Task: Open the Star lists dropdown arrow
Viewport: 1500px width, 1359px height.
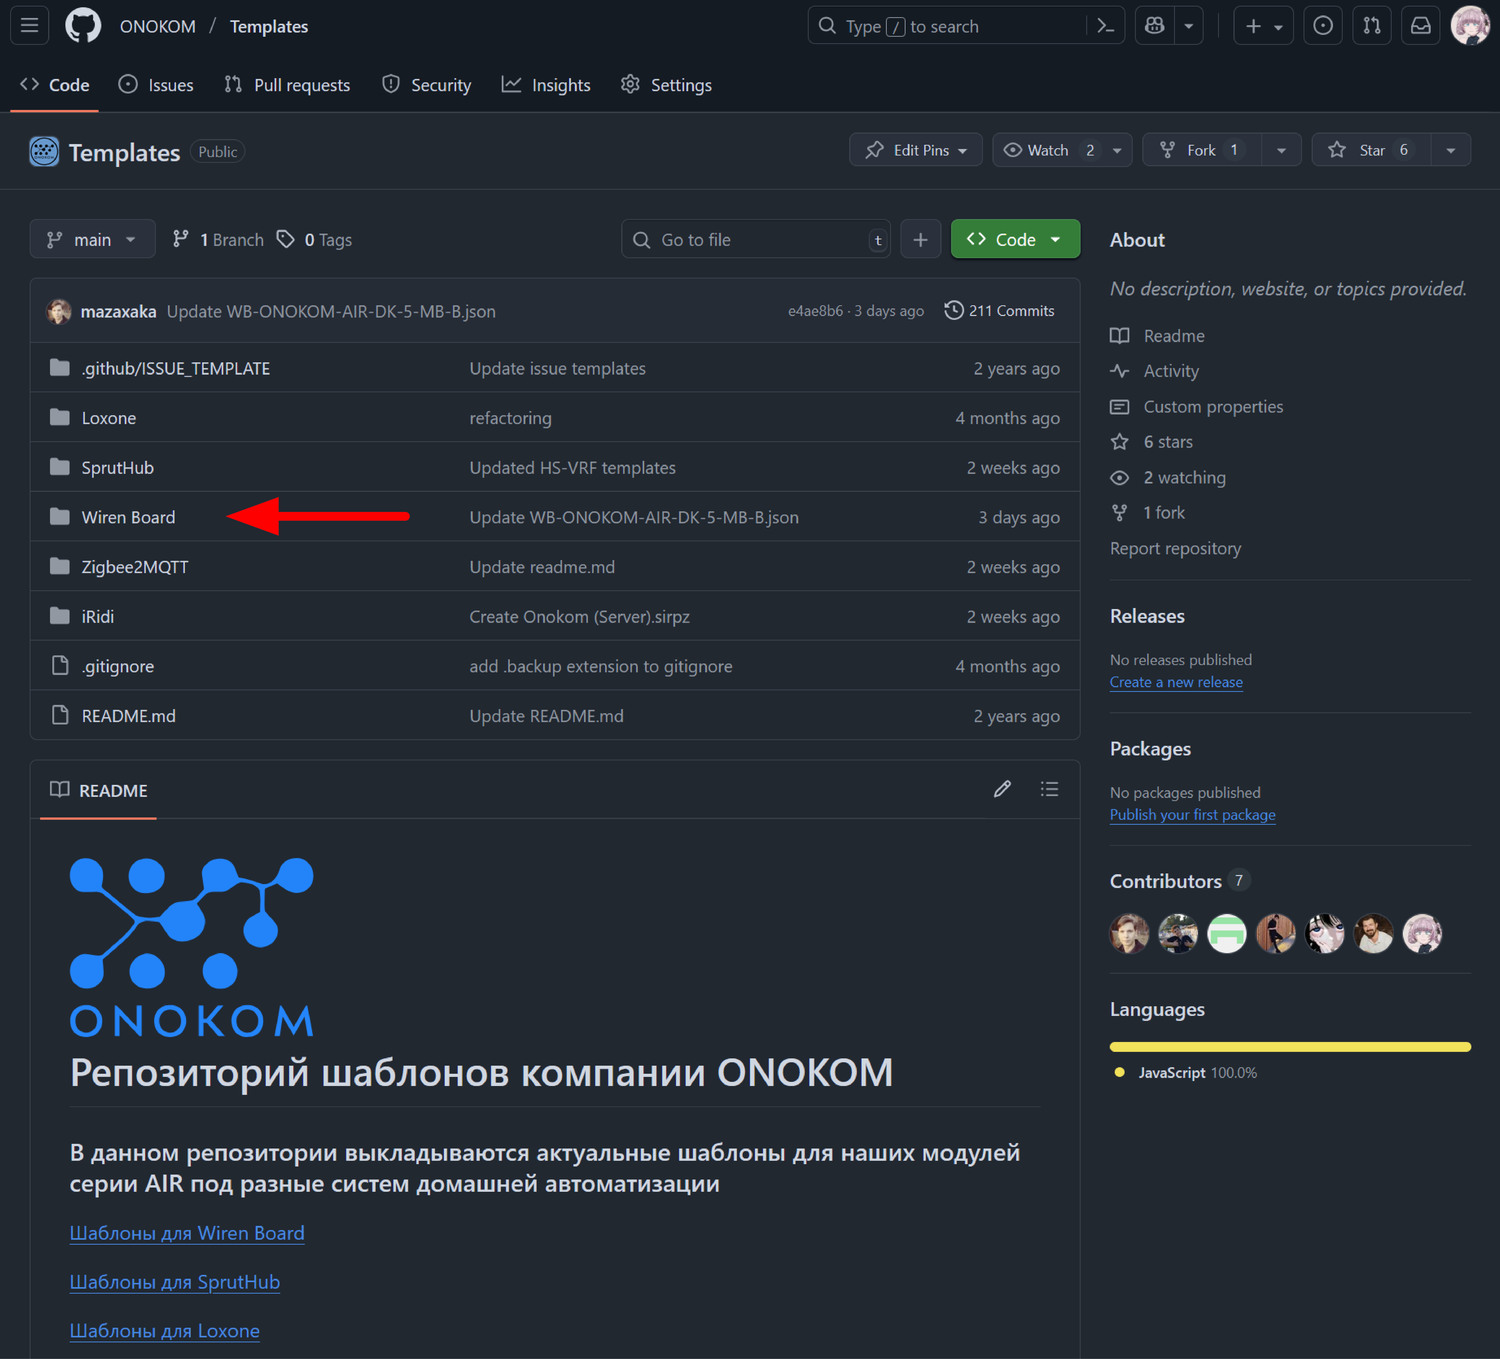Action: click(x=1450, y=150)
